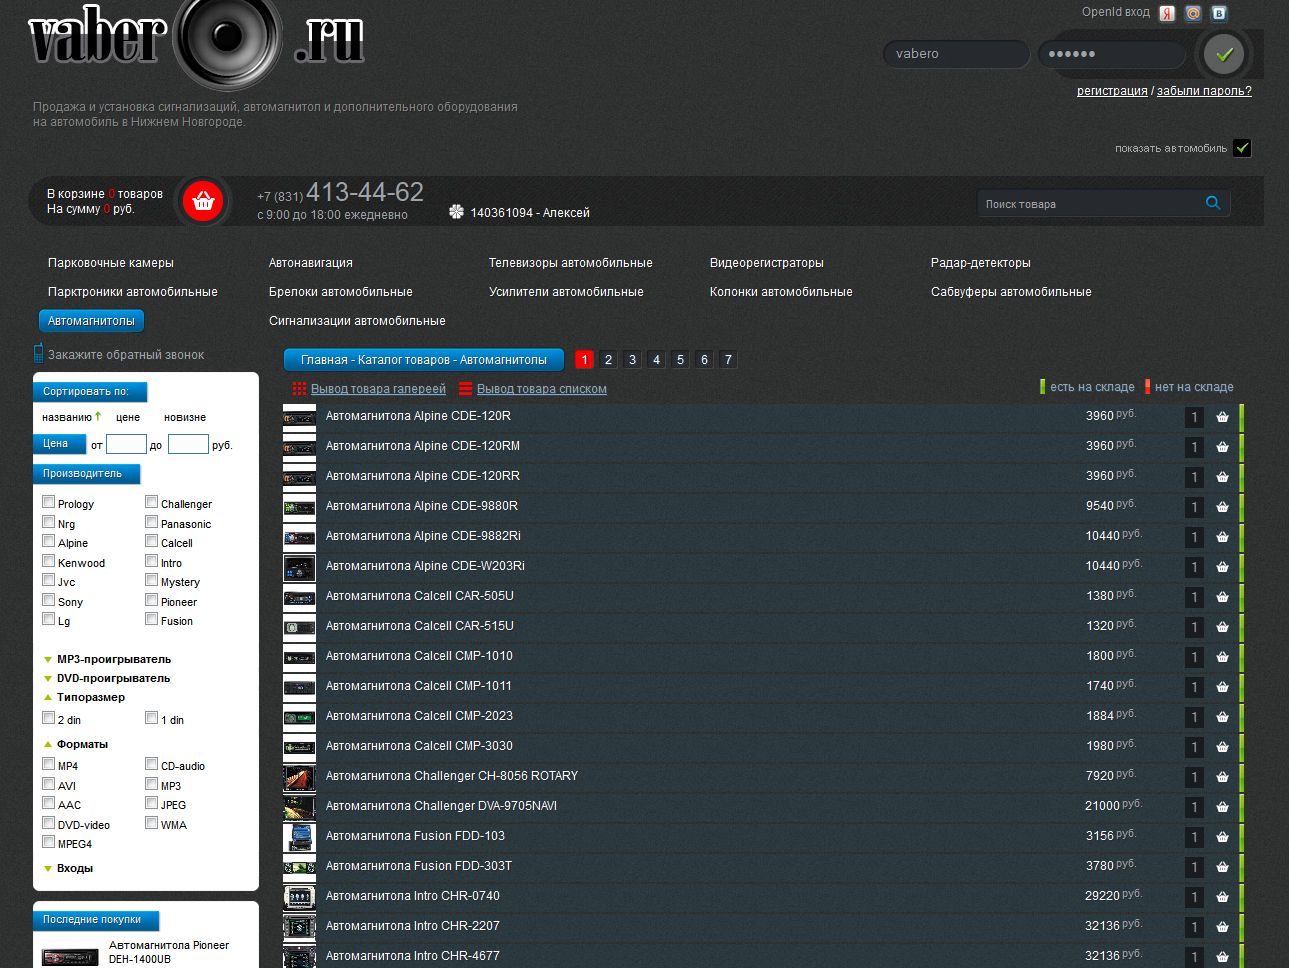Check the Alpine manufacturer box
The width and height of the screenshot is (1289, 968).
(48, 541)
